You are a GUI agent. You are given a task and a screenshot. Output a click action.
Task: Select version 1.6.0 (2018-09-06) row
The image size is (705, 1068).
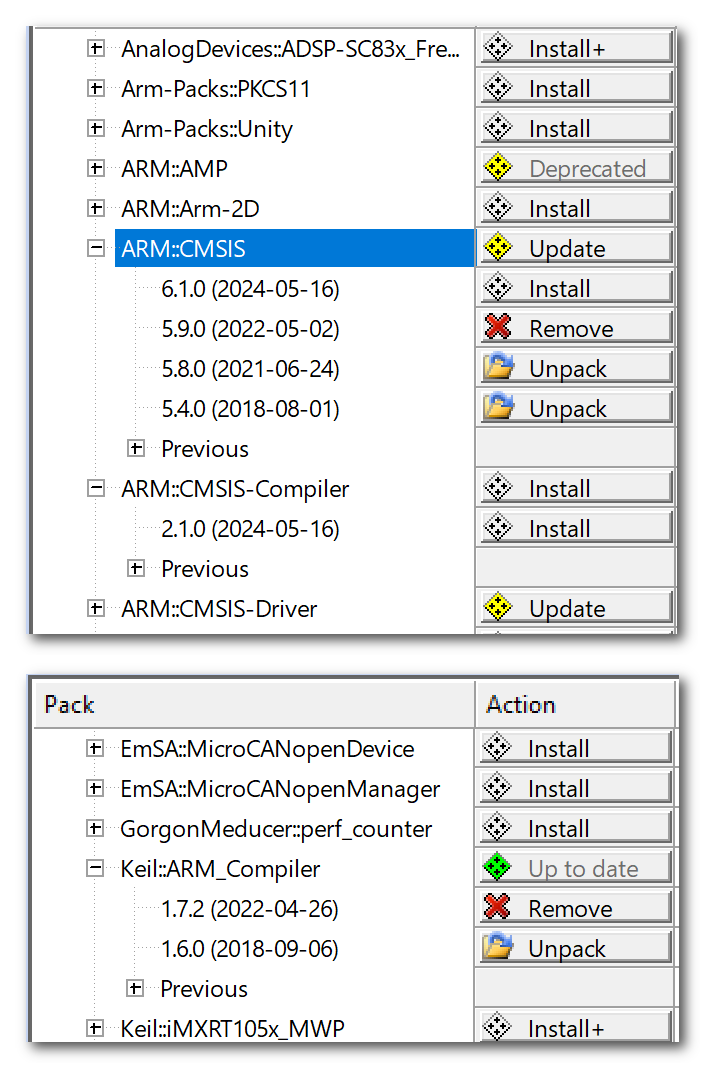coord(249,949)
